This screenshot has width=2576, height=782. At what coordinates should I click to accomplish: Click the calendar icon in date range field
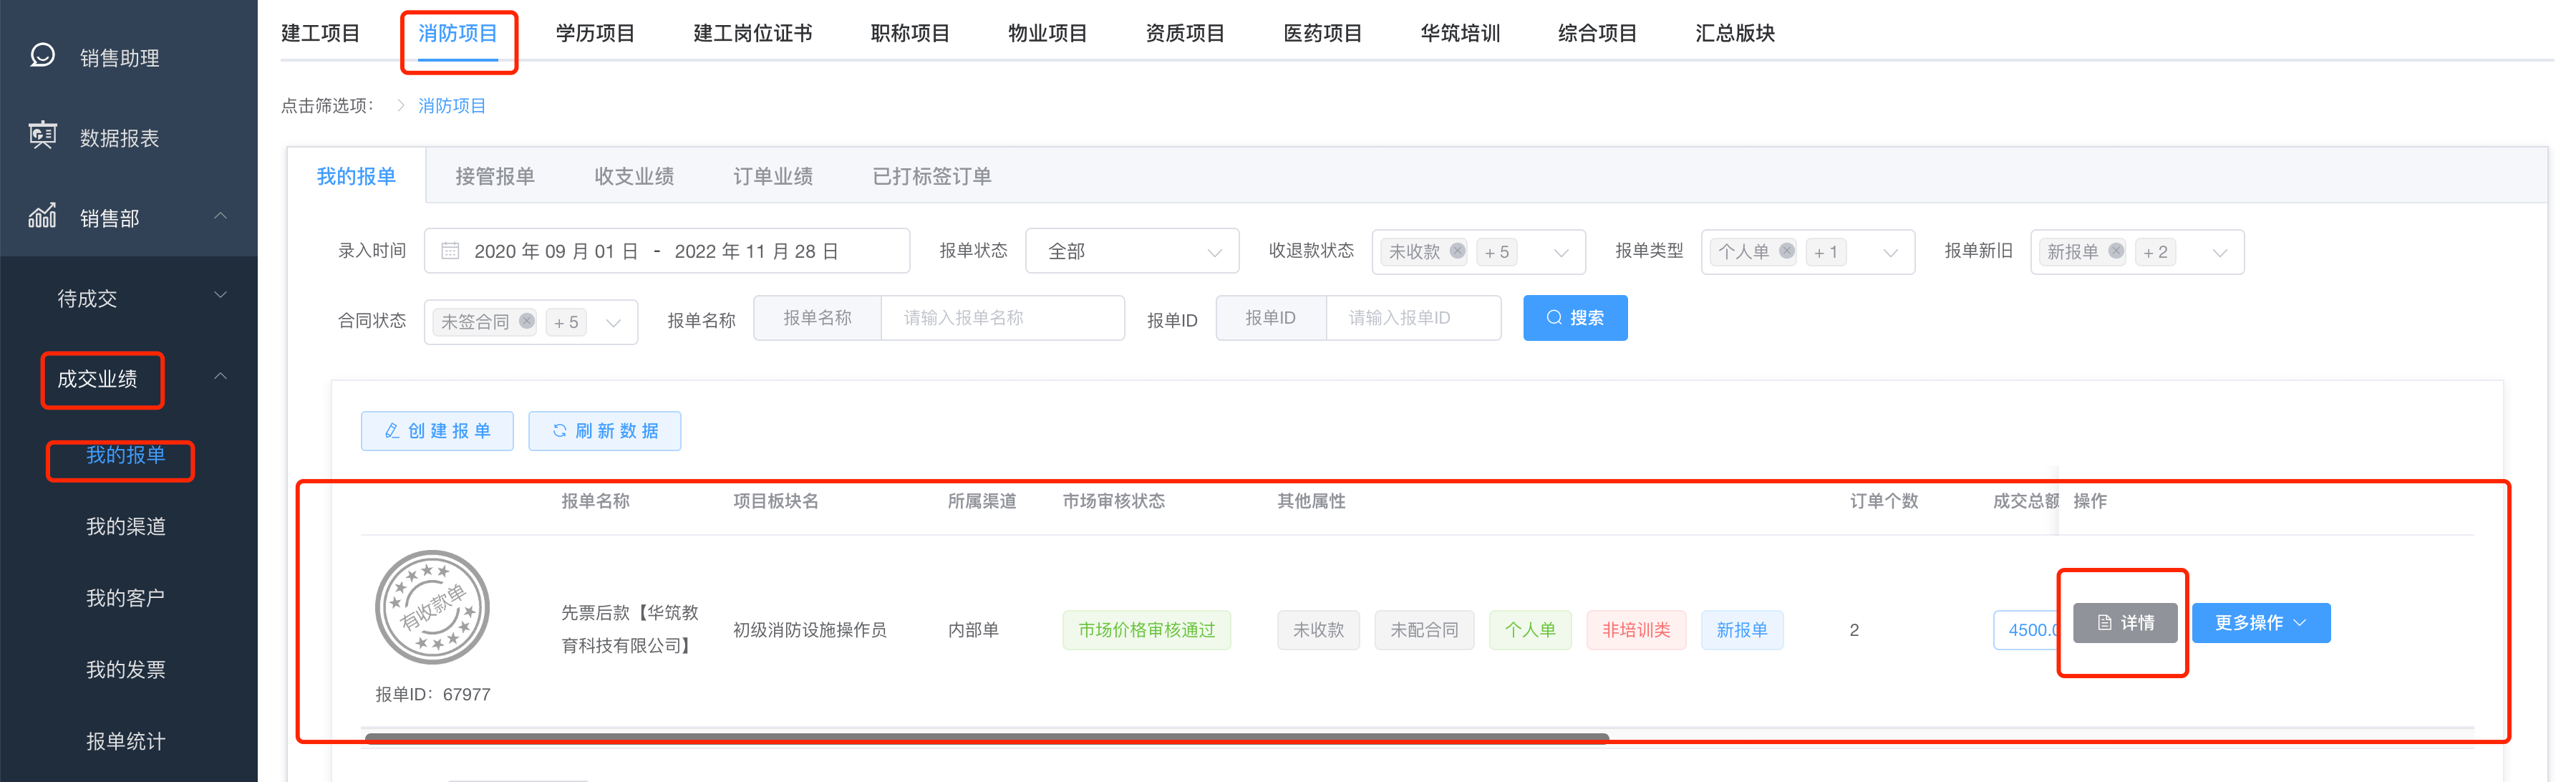[x=450, y=251]
